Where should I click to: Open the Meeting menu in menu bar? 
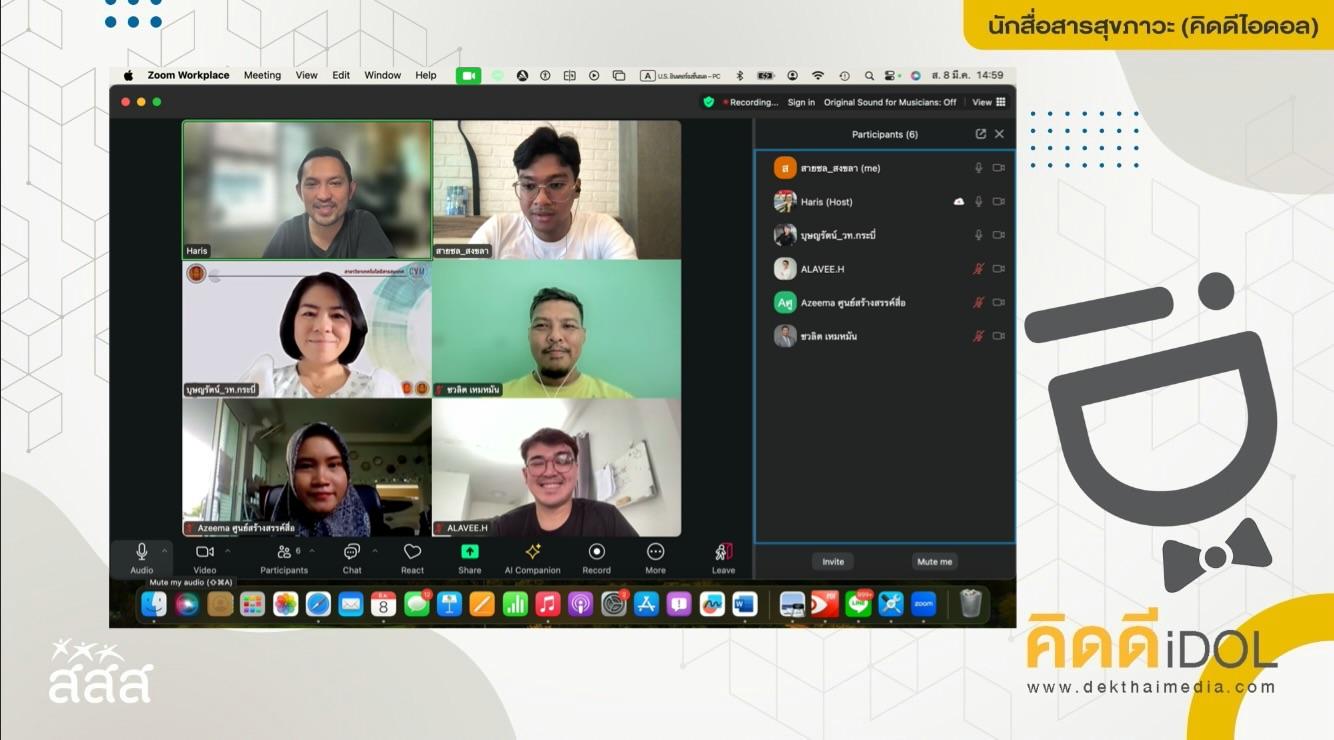262,75
